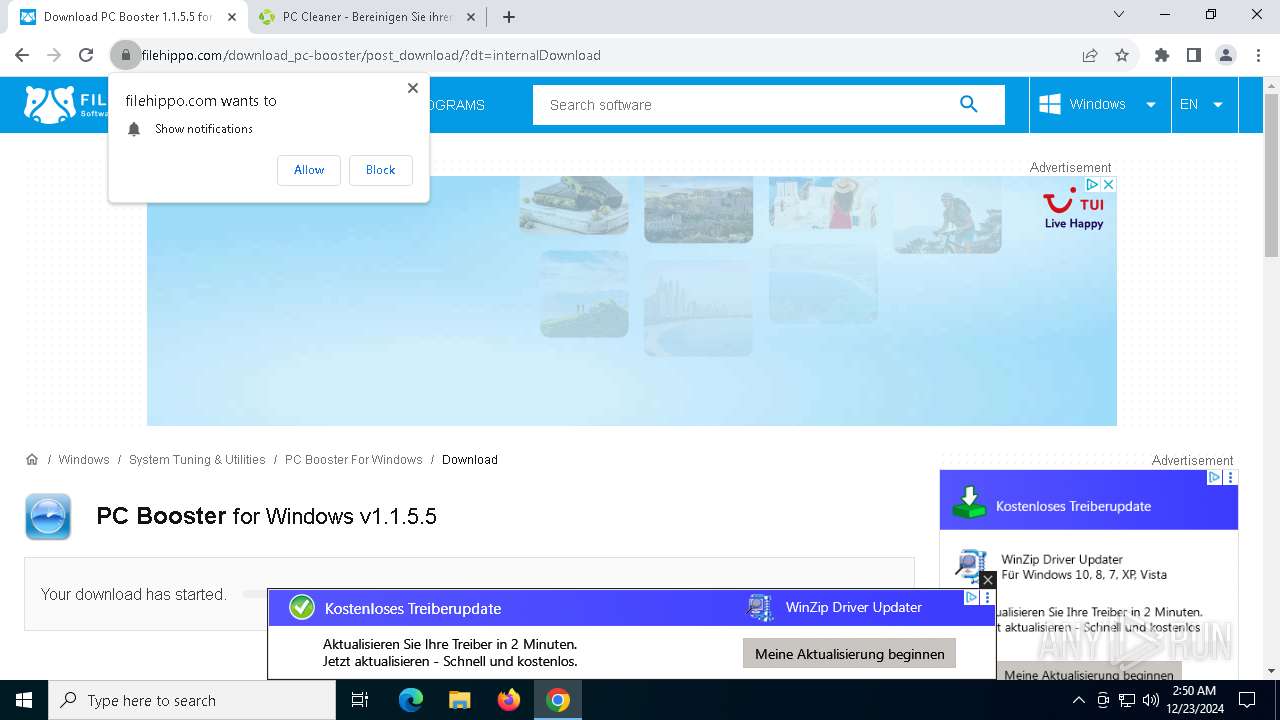Switch to Download PC Booster tab
The height and width of the screenshot is (720, 1280).
(x=128, y=17)
